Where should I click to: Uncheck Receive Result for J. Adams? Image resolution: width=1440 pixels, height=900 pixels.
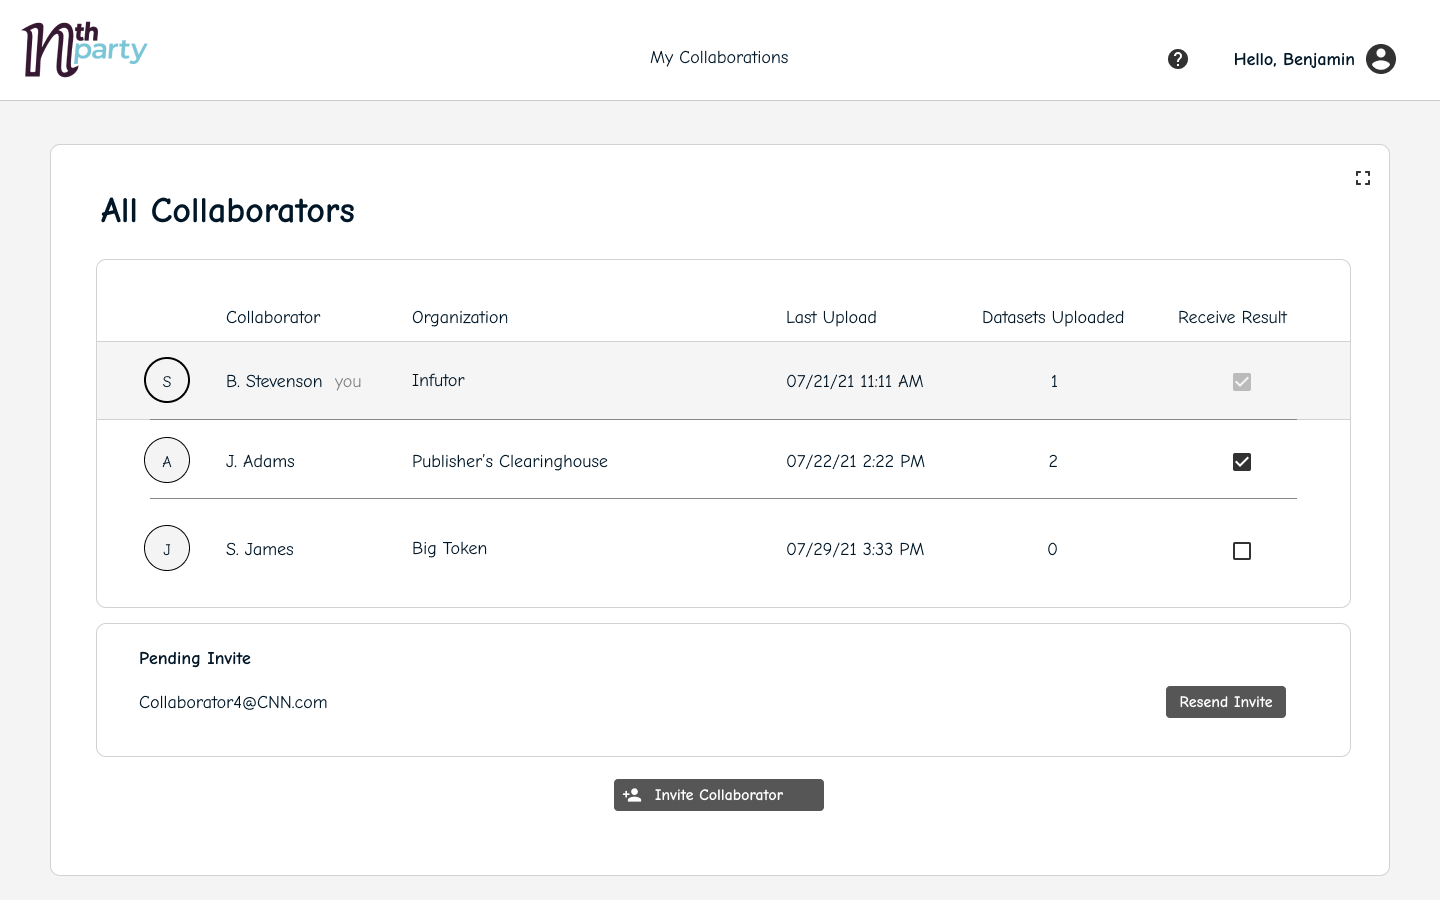click(x=1242, y=462)
